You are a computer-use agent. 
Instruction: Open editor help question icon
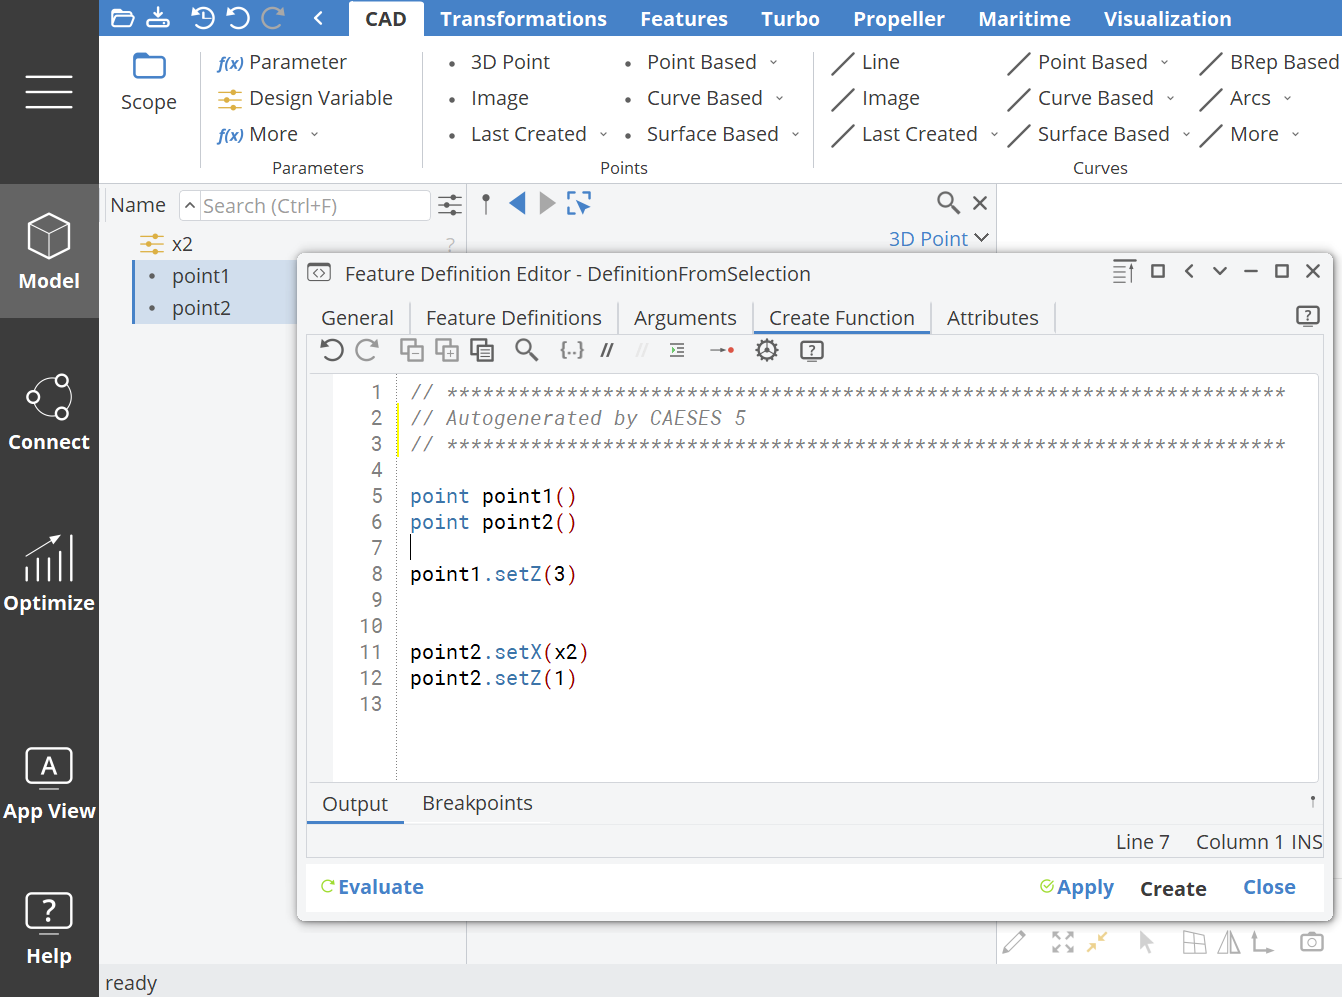[x=812, y=350]
